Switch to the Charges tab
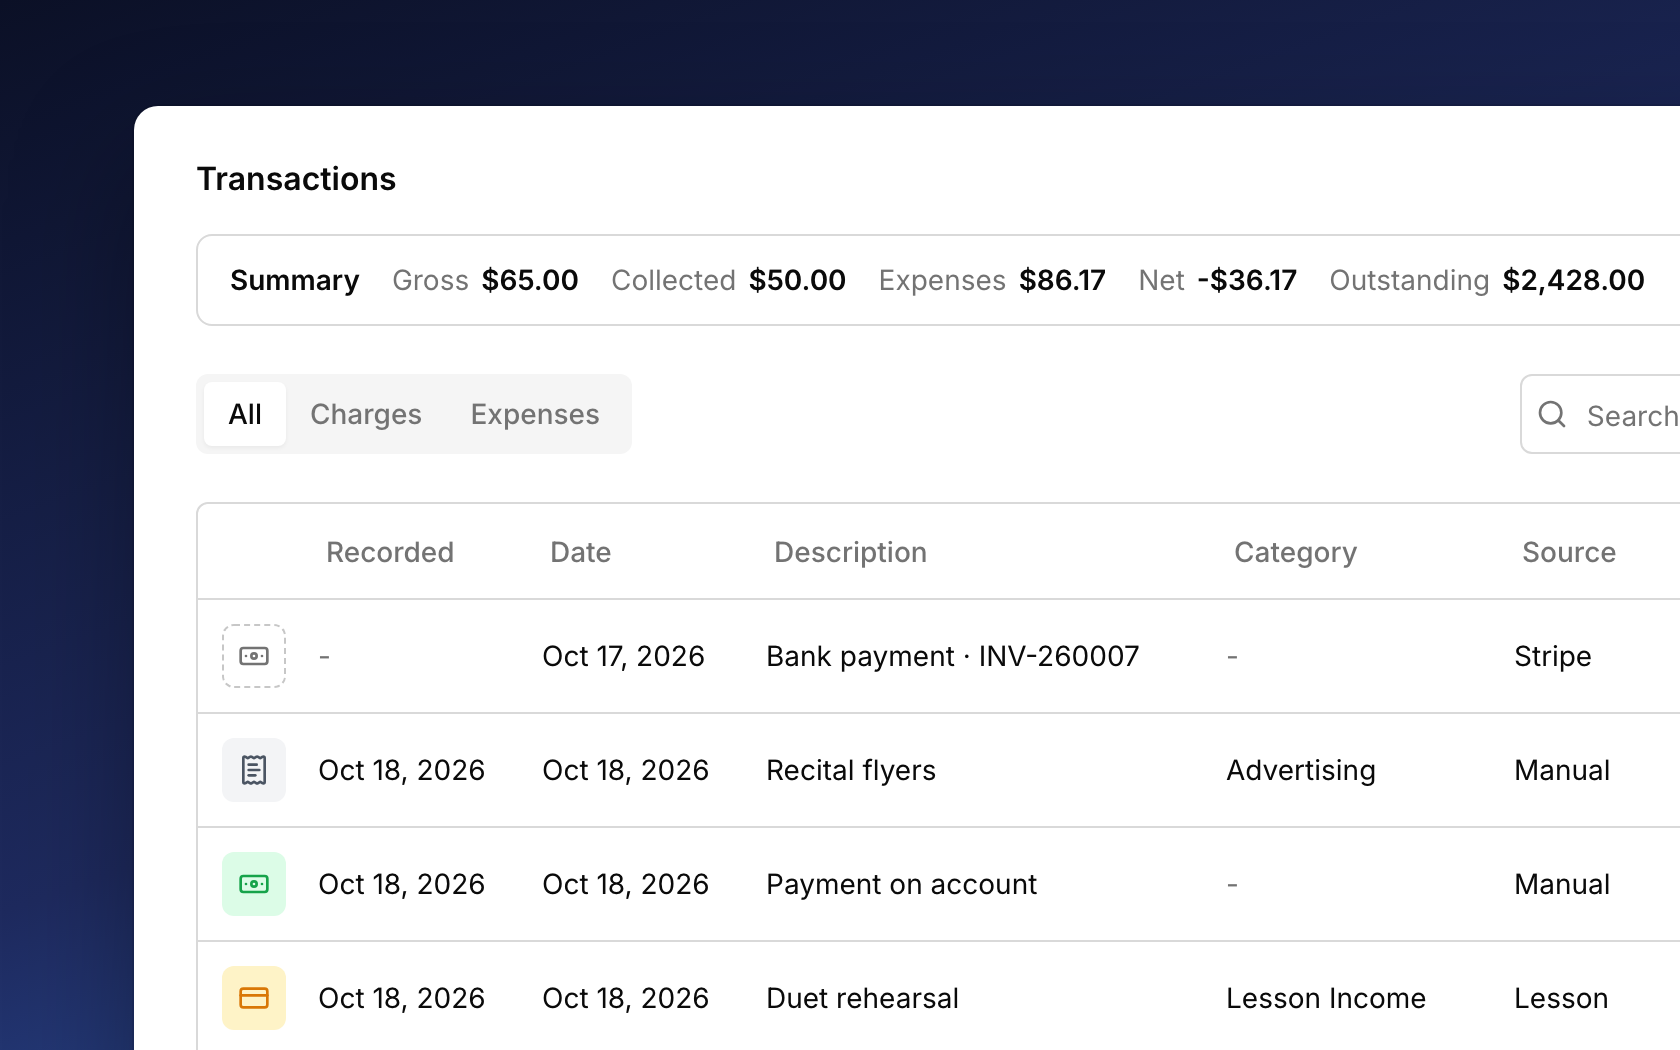The height and width of the screenshot is (1050, 1680). click(x=366, y=414)
